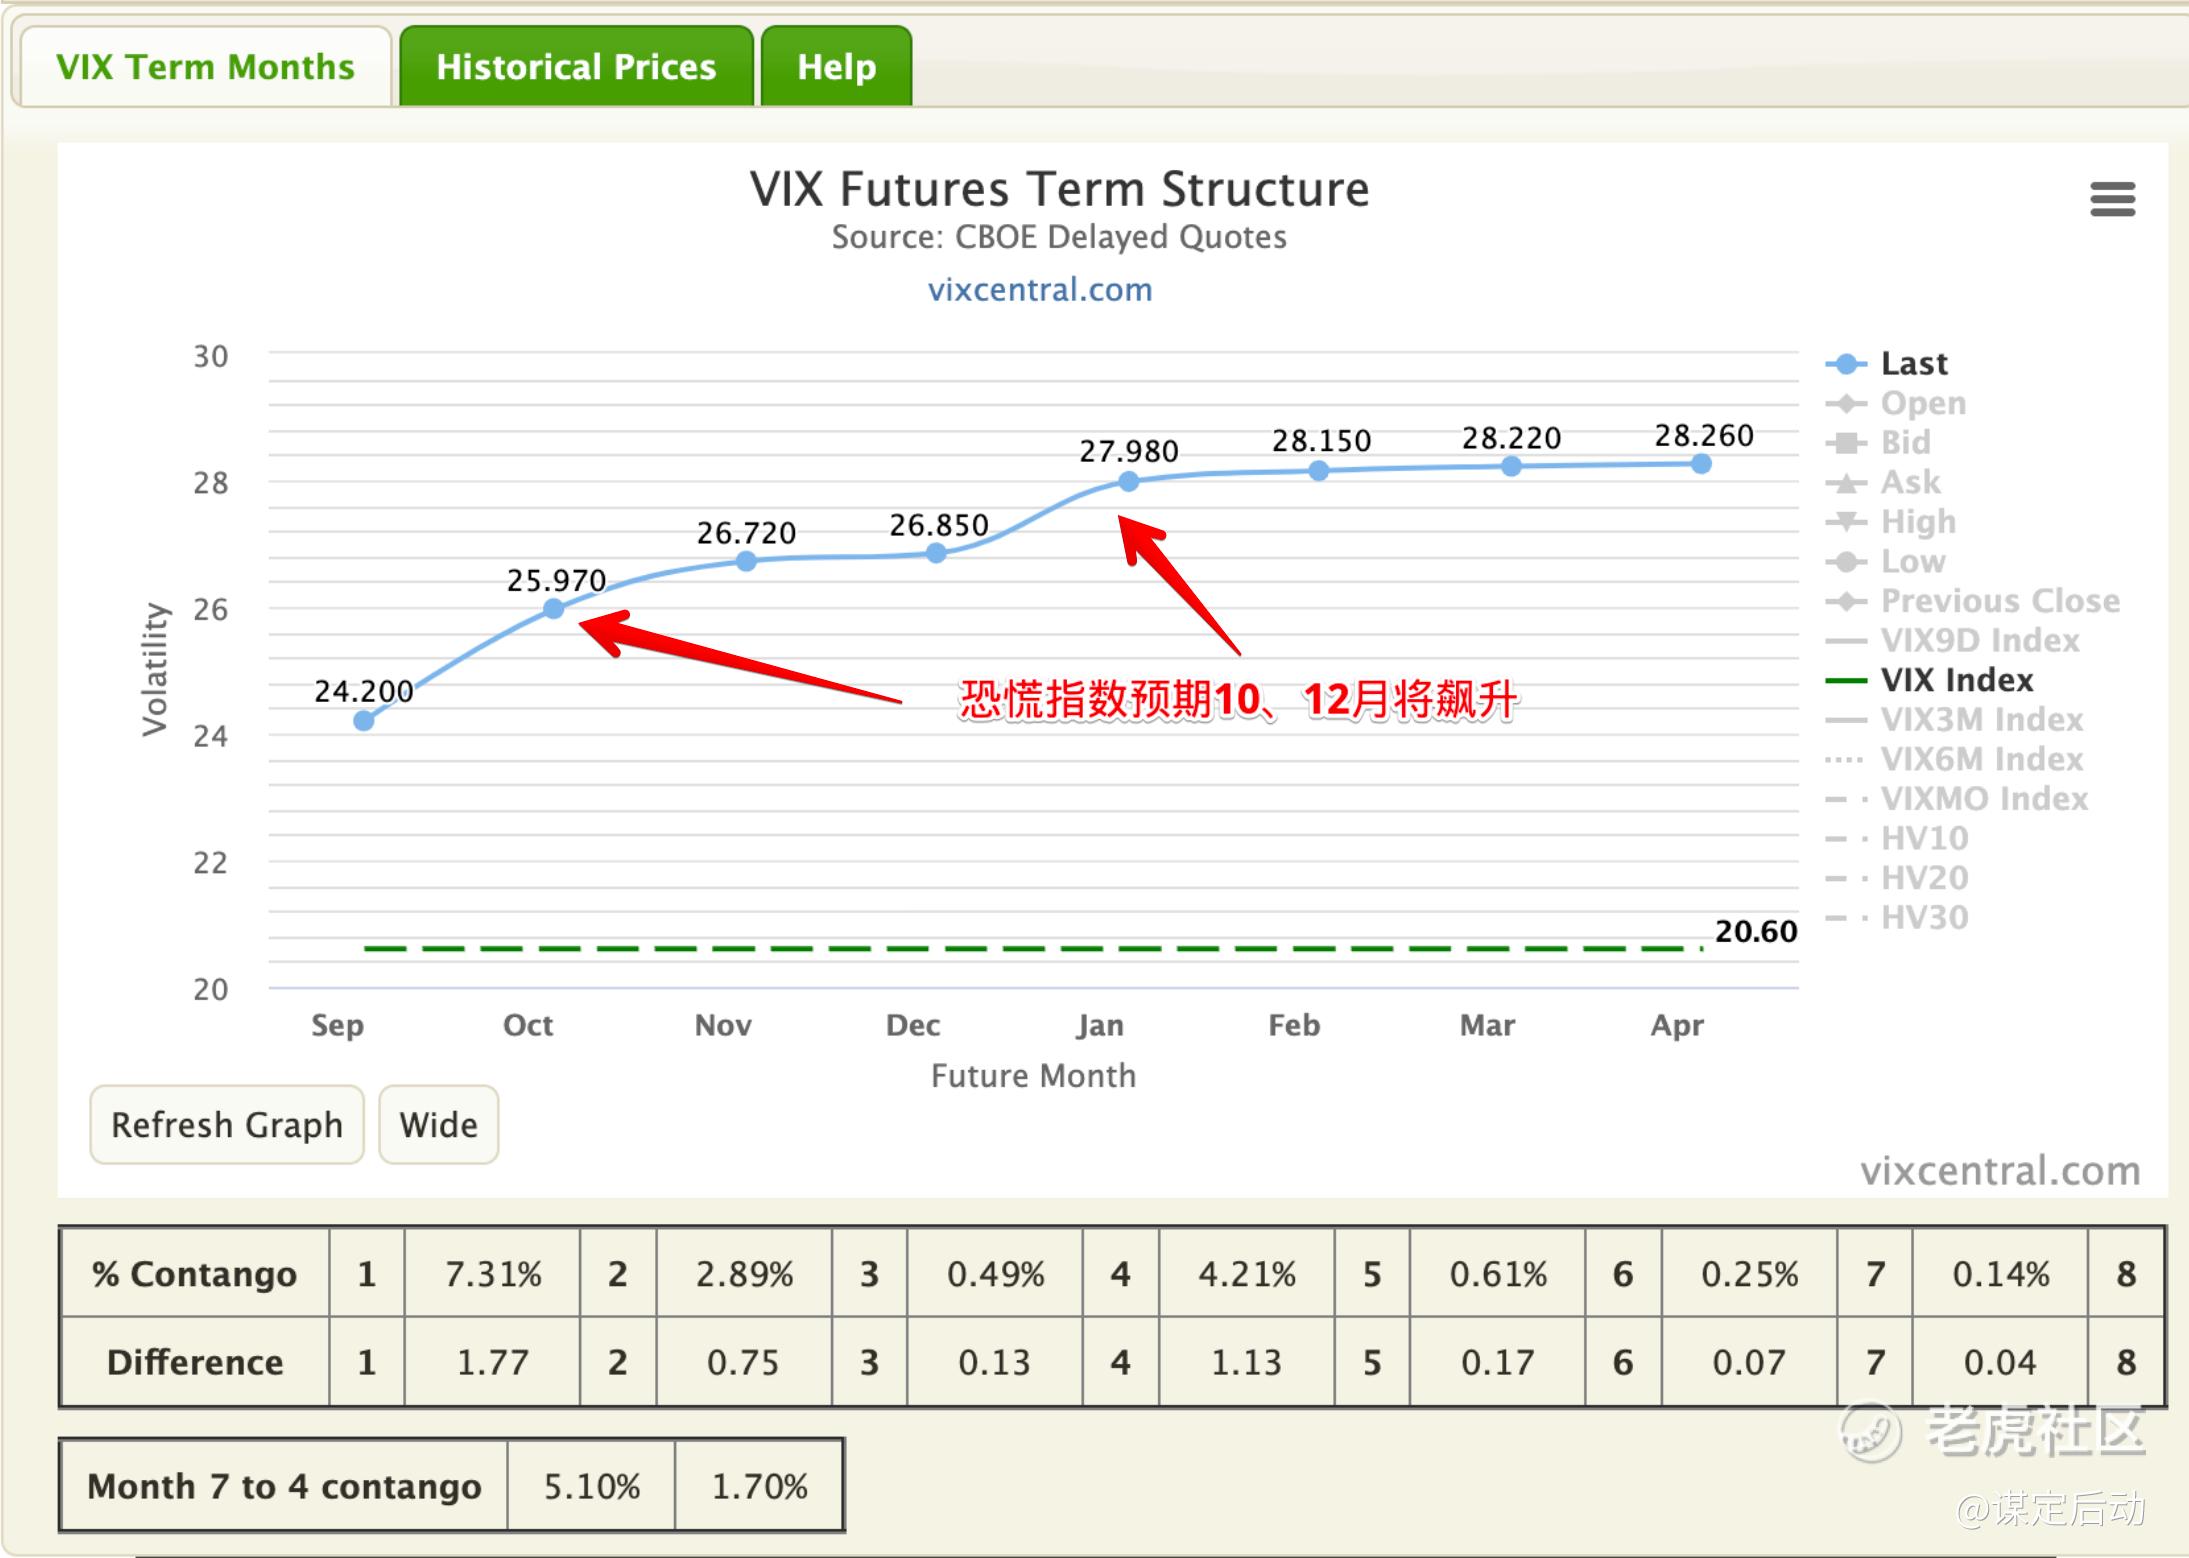Select the 5.10% contango value
Viewport: 2189px width, 1558px height.
[592, 1486]
